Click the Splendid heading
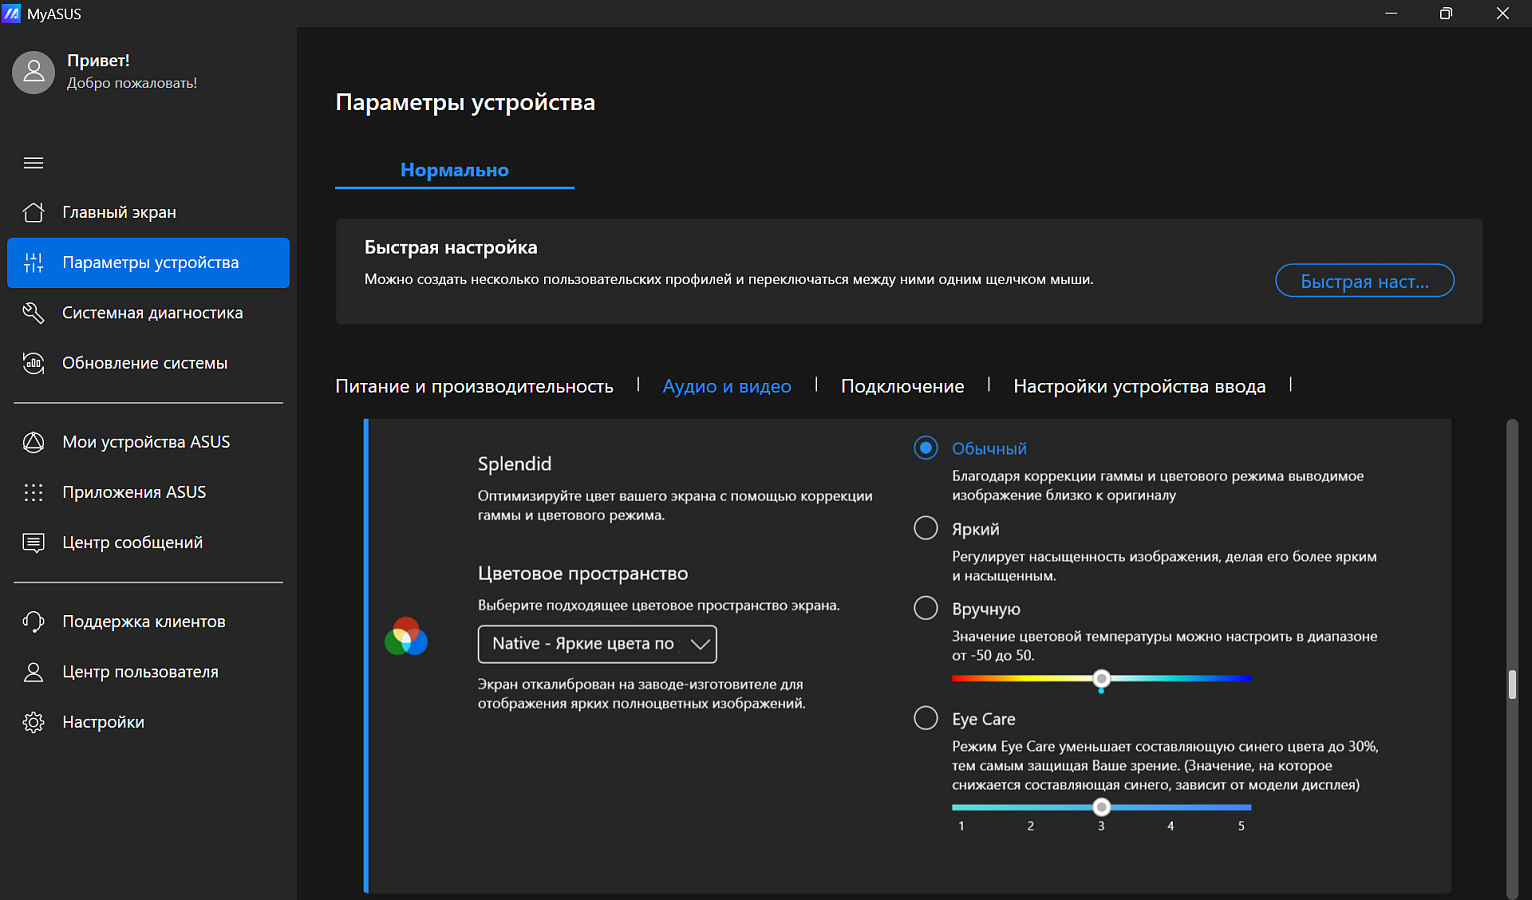This screenshot has height=900, width=1532. (x=514, y=464)
